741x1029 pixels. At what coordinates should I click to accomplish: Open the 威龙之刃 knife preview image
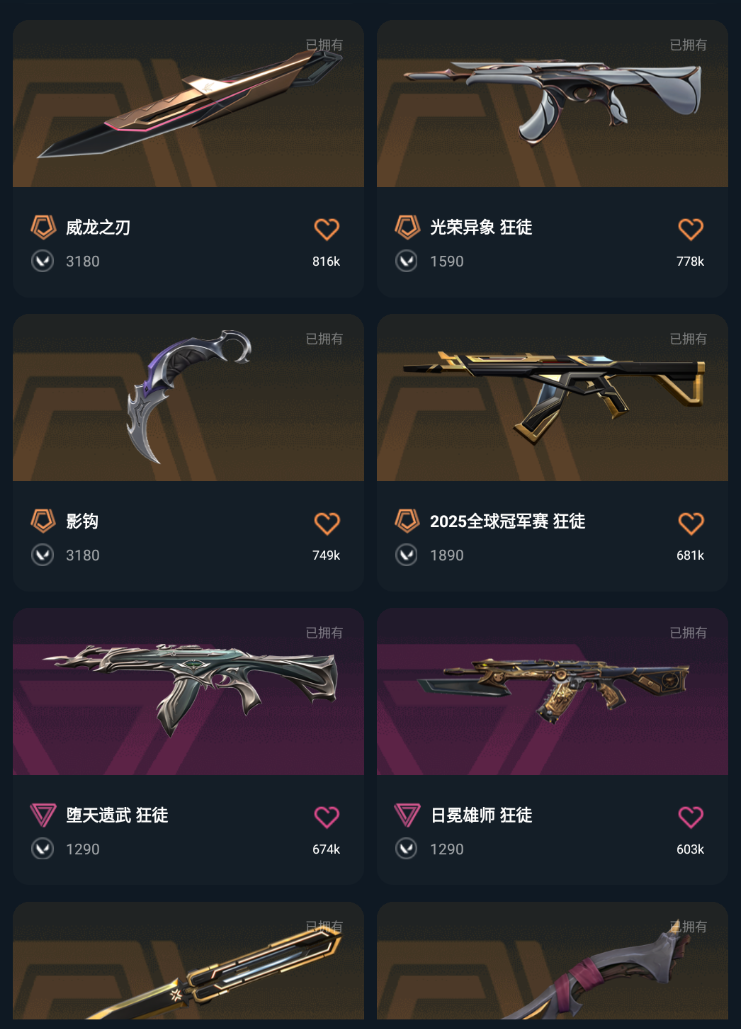point(188,104)
